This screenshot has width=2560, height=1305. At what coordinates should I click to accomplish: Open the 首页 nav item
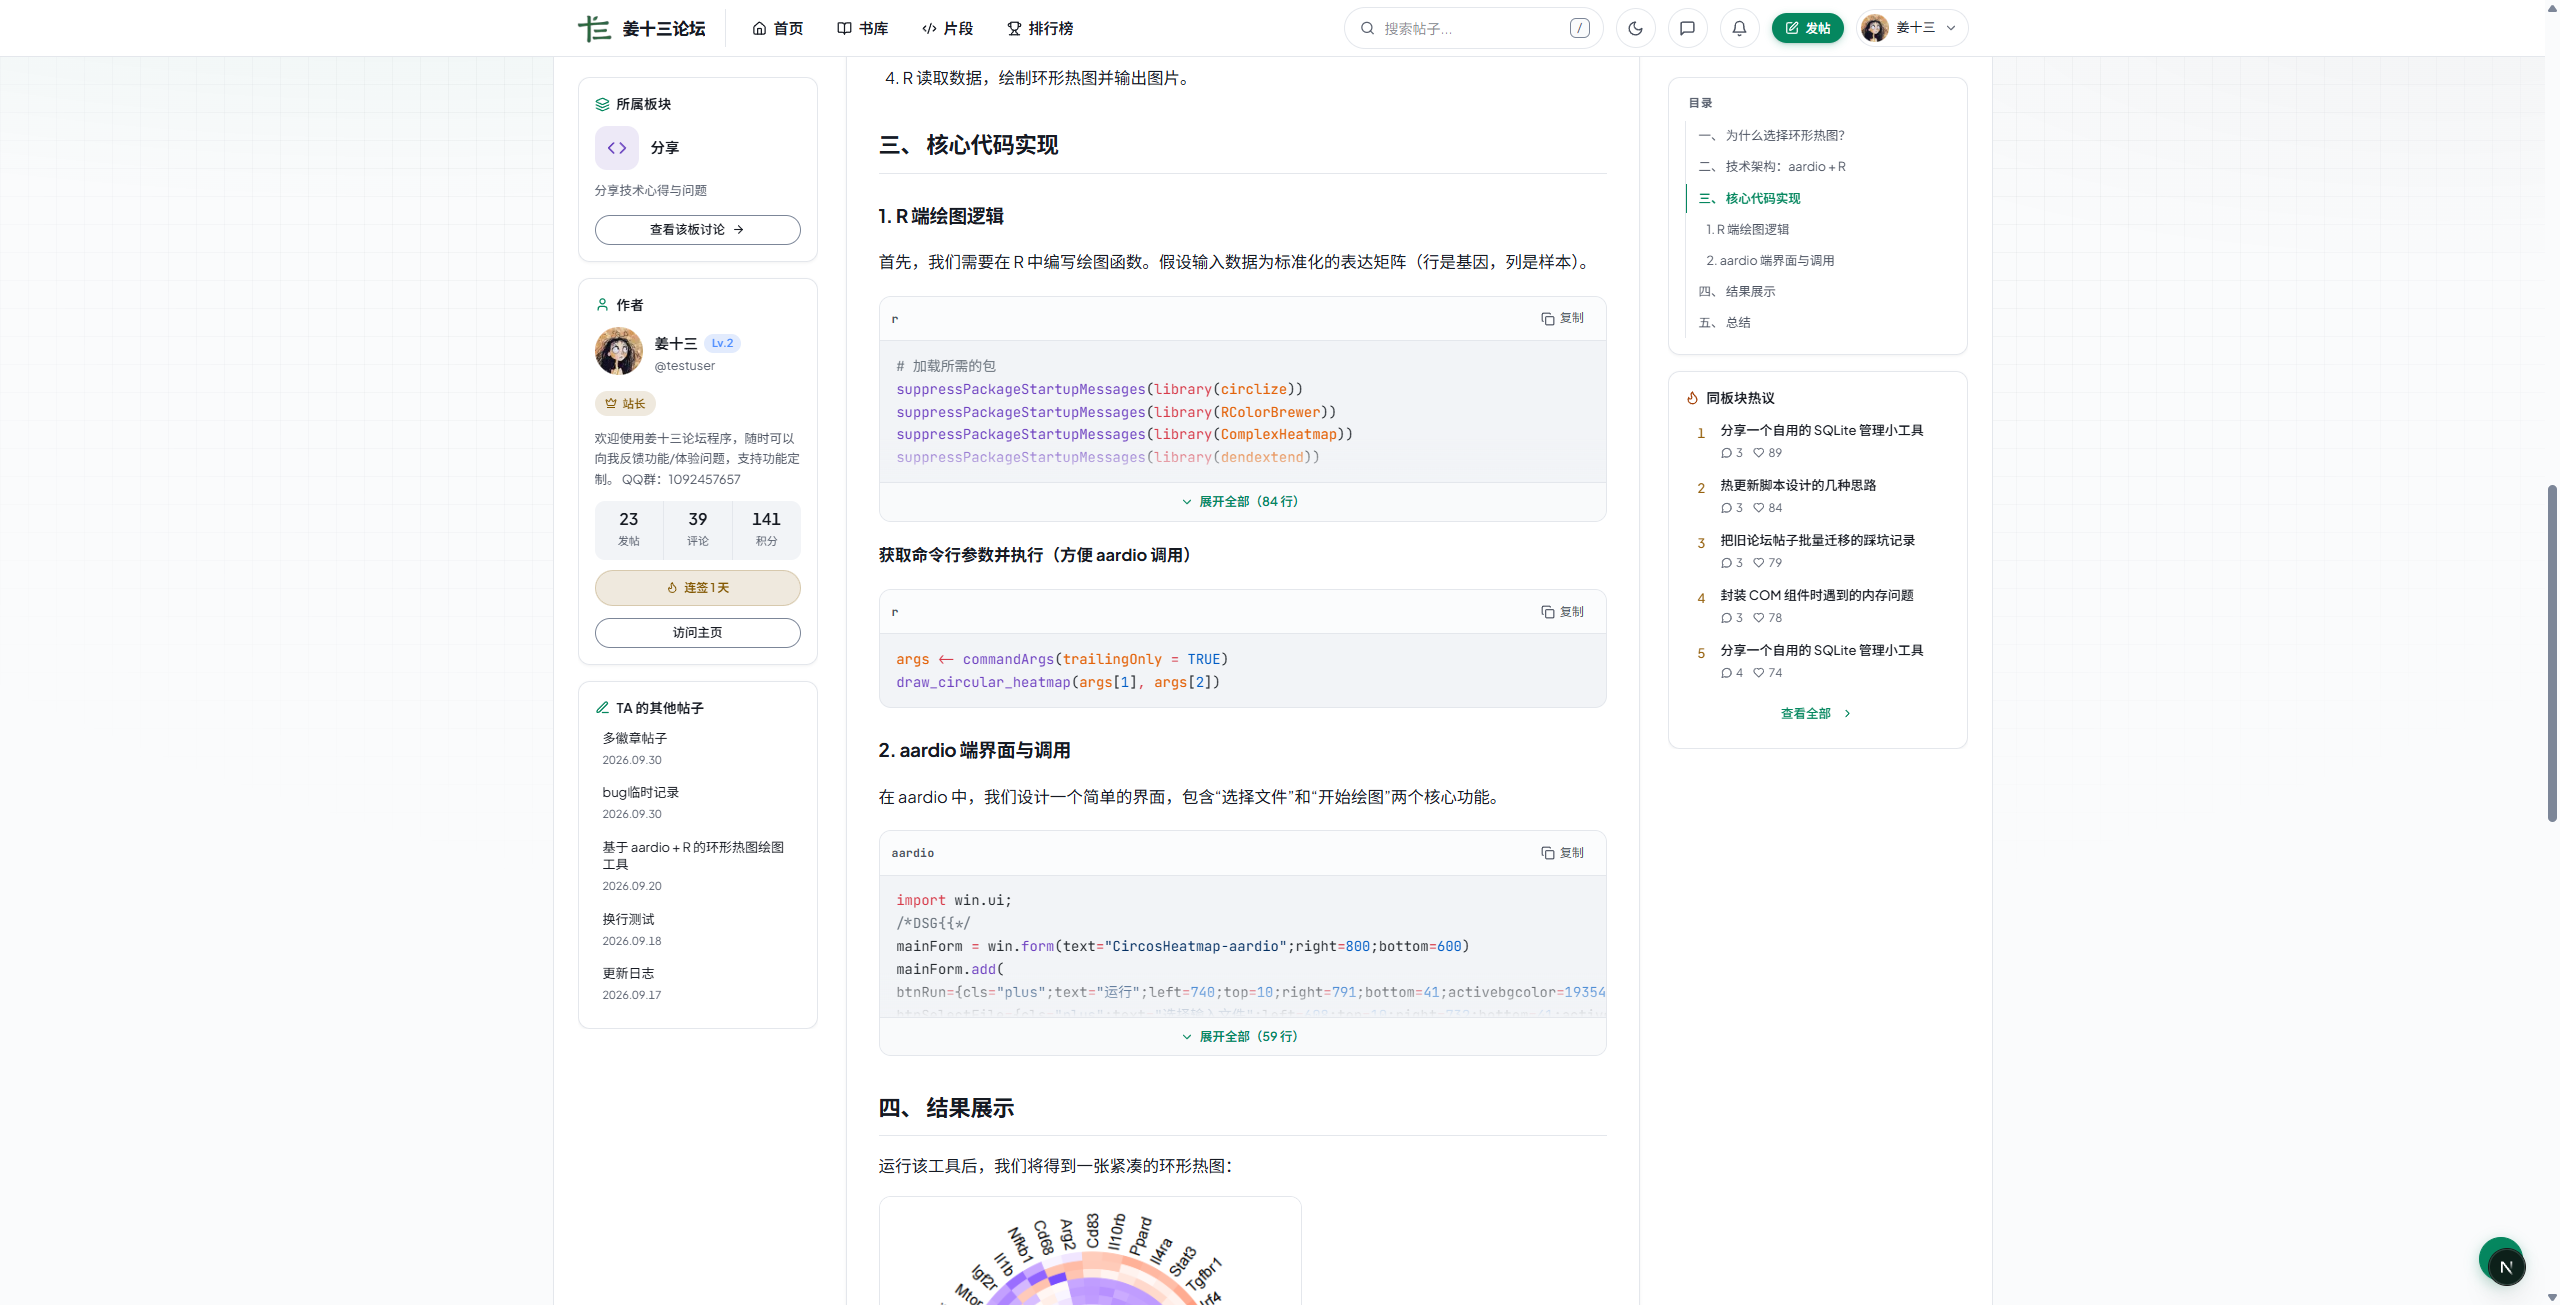click(x=778, y=28)
